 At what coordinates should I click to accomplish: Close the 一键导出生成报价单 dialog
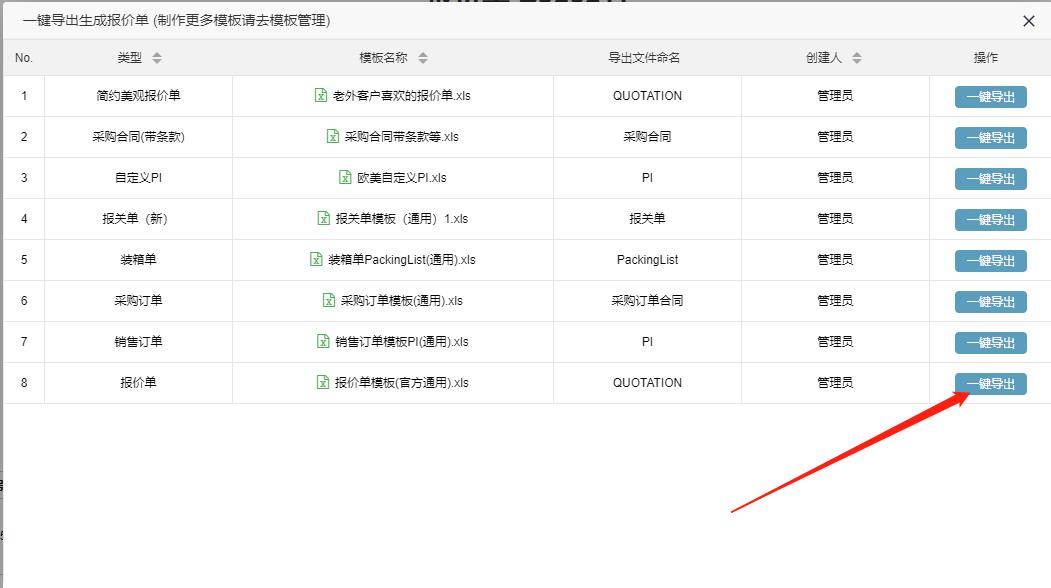(x=1029, y=20)
